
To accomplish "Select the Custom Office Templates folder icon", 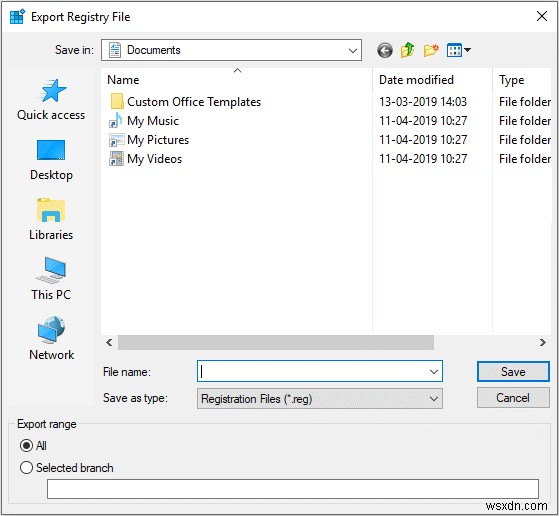I will point(117,102).
